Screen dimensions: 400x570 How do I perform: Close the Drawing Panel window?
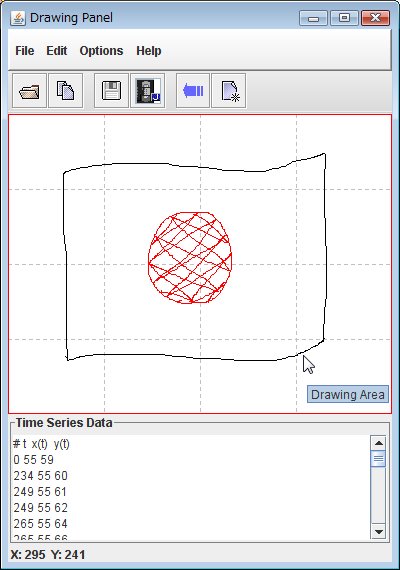click(375, 18)
